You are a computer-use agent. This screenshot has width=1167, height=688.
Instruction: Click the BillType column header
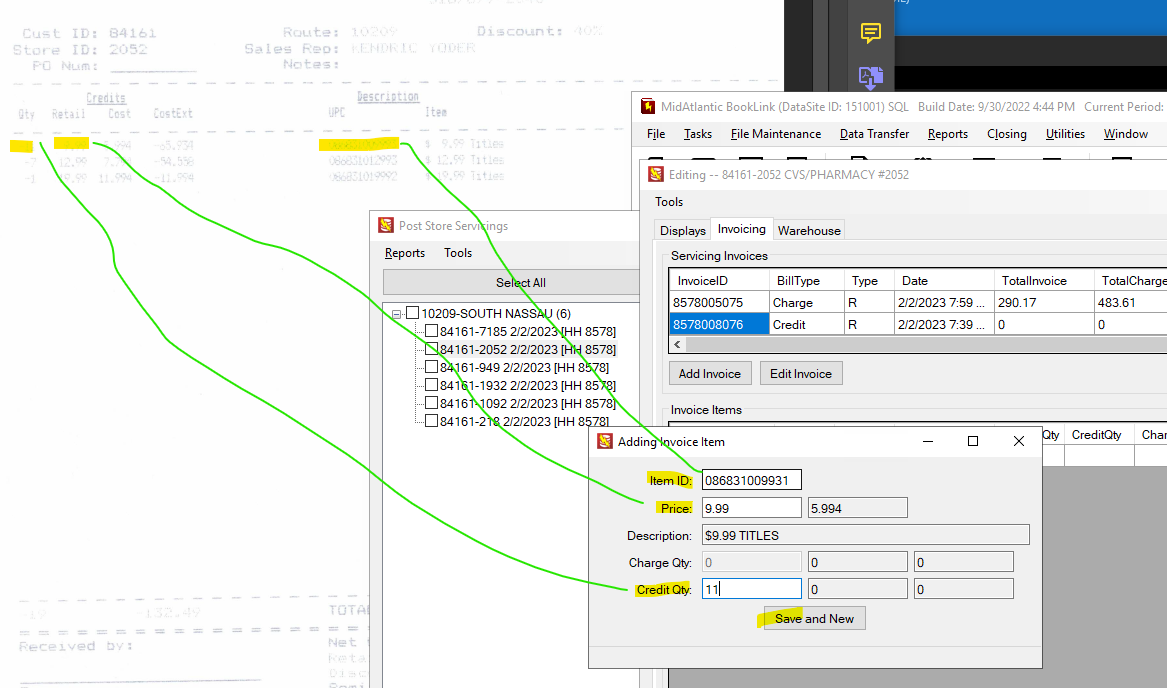806,281
